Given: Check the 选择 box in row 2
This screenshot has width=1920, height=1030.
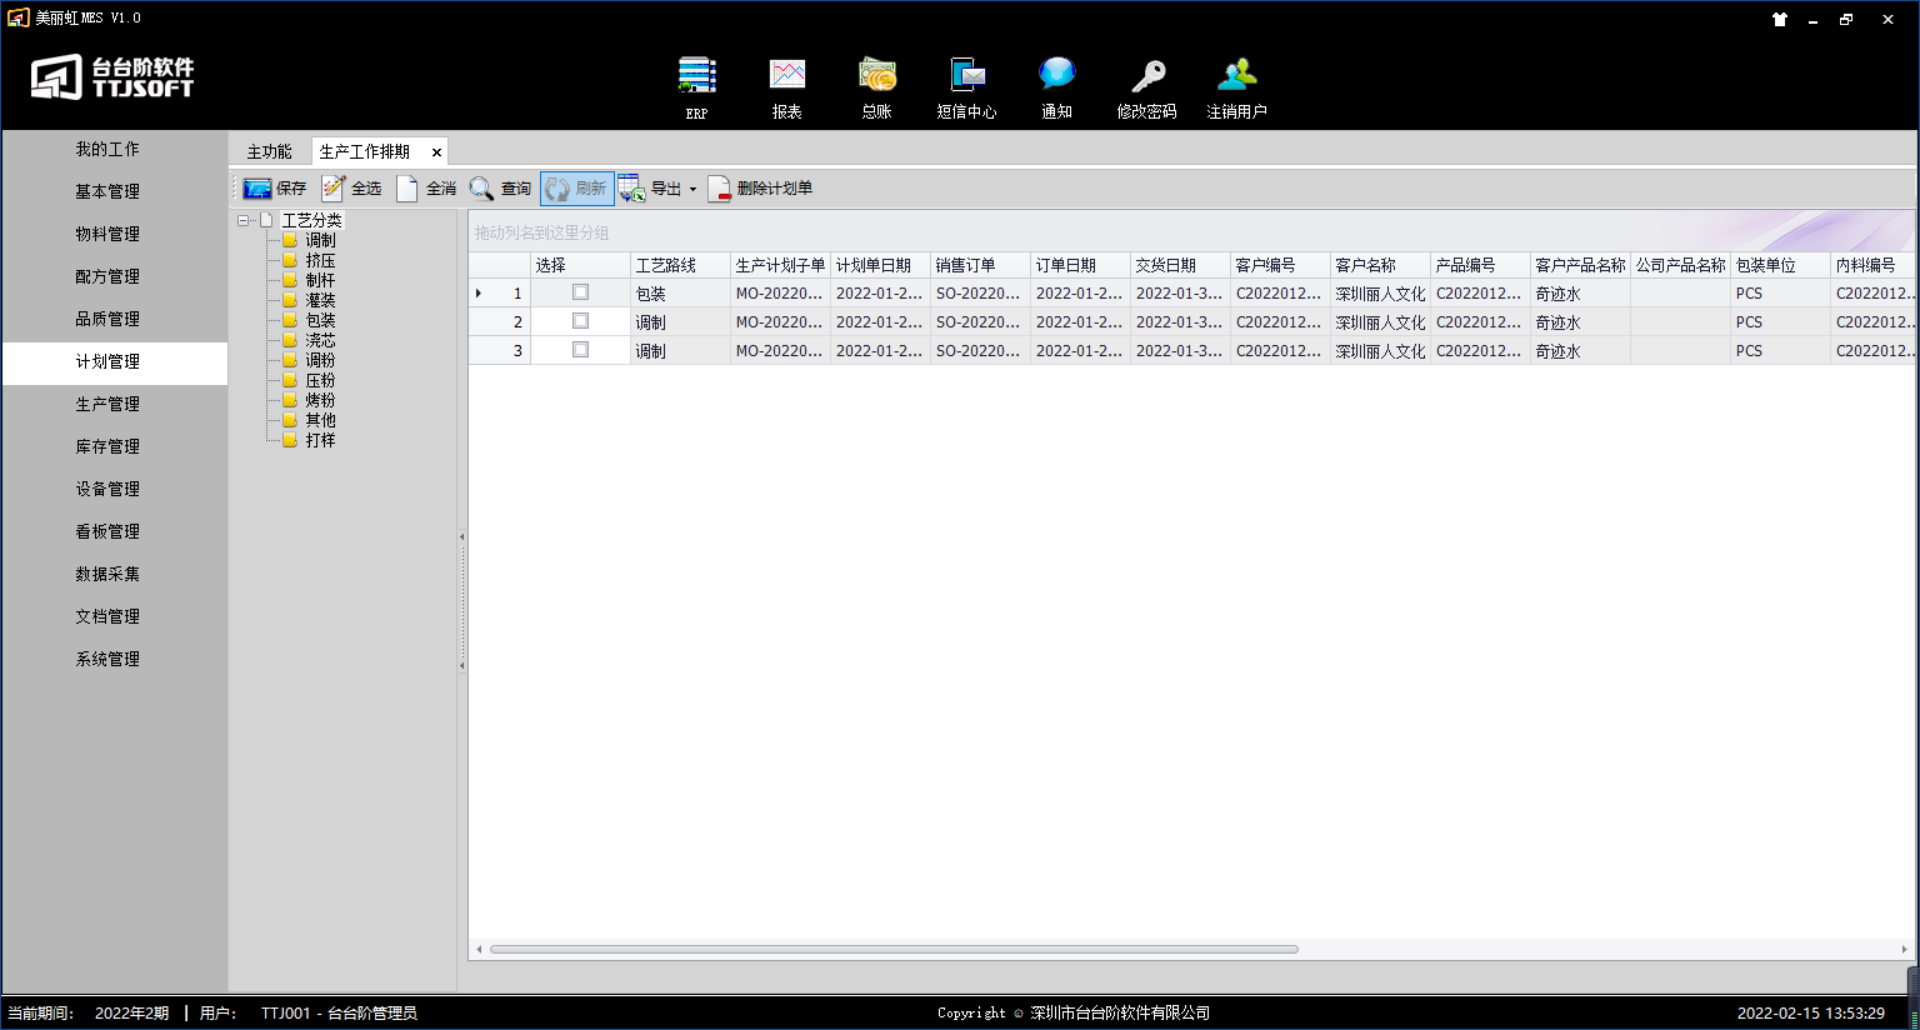Looking at the screenshot, I should (580, 321).
